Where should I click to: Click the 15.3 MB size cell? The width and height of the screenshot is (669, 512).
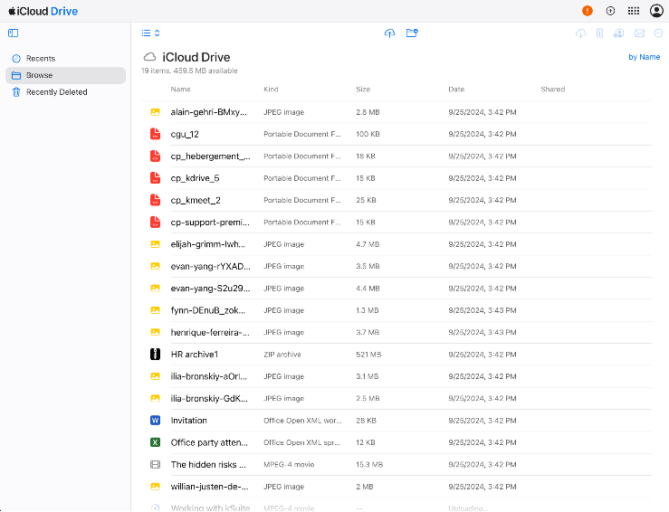click(x=369, y=465)
